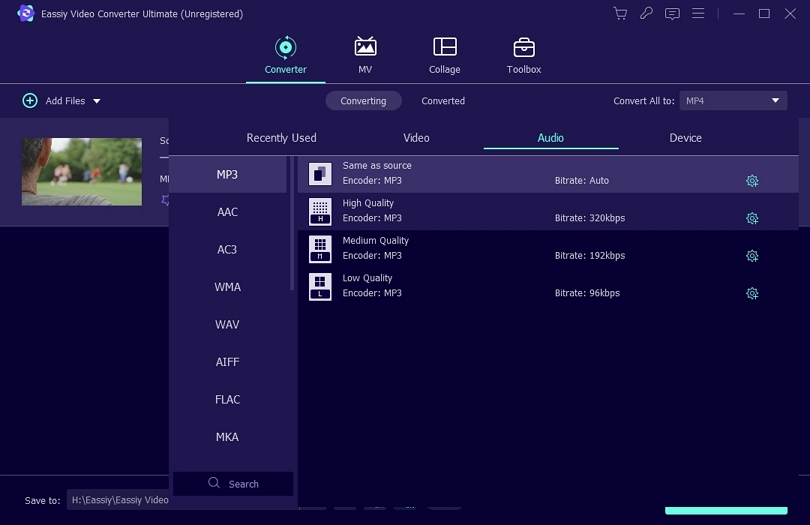This screenshot has width=810, height=525.
Task: Click the format list scrollbar
Action: (x=292, y=224)
